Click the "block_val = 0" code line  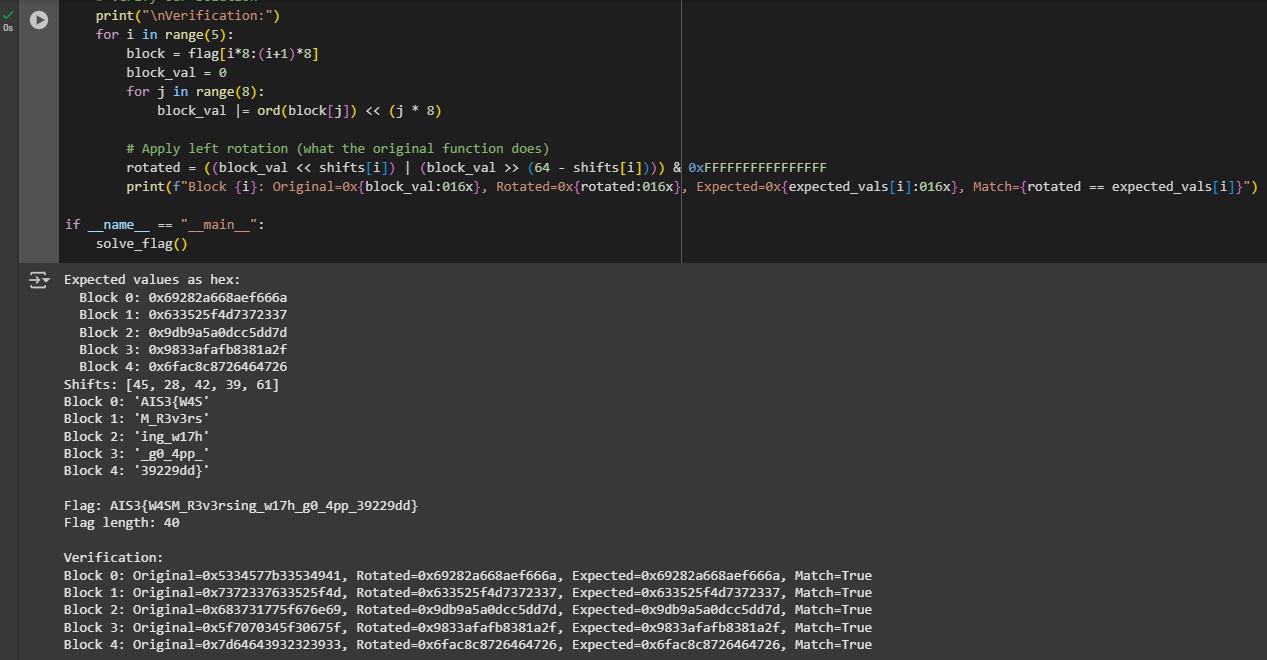[176, 73]
